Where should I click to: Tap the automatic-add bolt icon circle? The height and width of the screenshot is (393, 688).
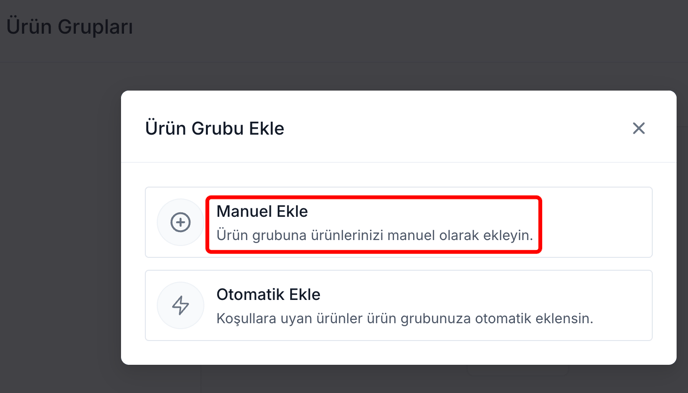point(180,305)
